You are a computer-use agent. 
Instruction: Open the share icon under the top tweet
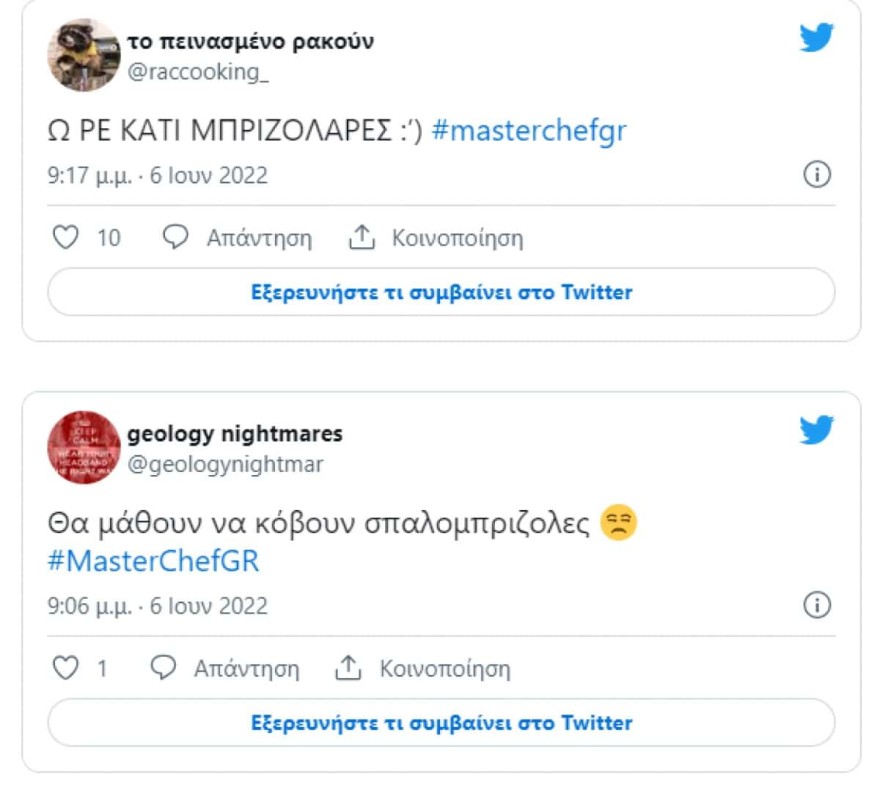tap(360, 236)
